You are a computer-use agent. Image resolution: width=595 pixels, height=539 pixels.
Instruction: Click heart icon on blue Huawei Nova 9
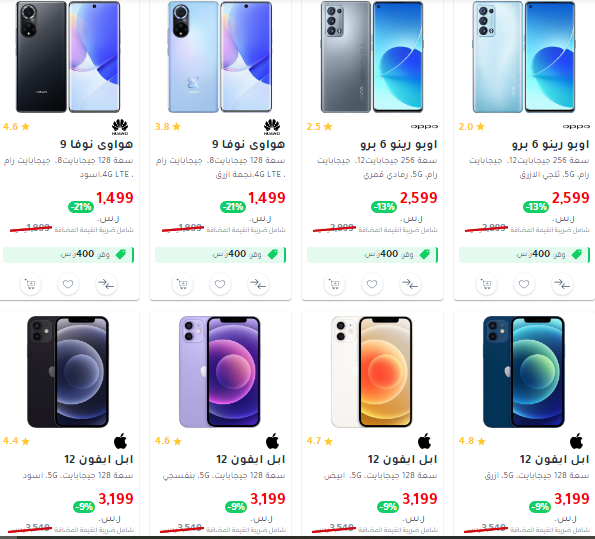220,284
